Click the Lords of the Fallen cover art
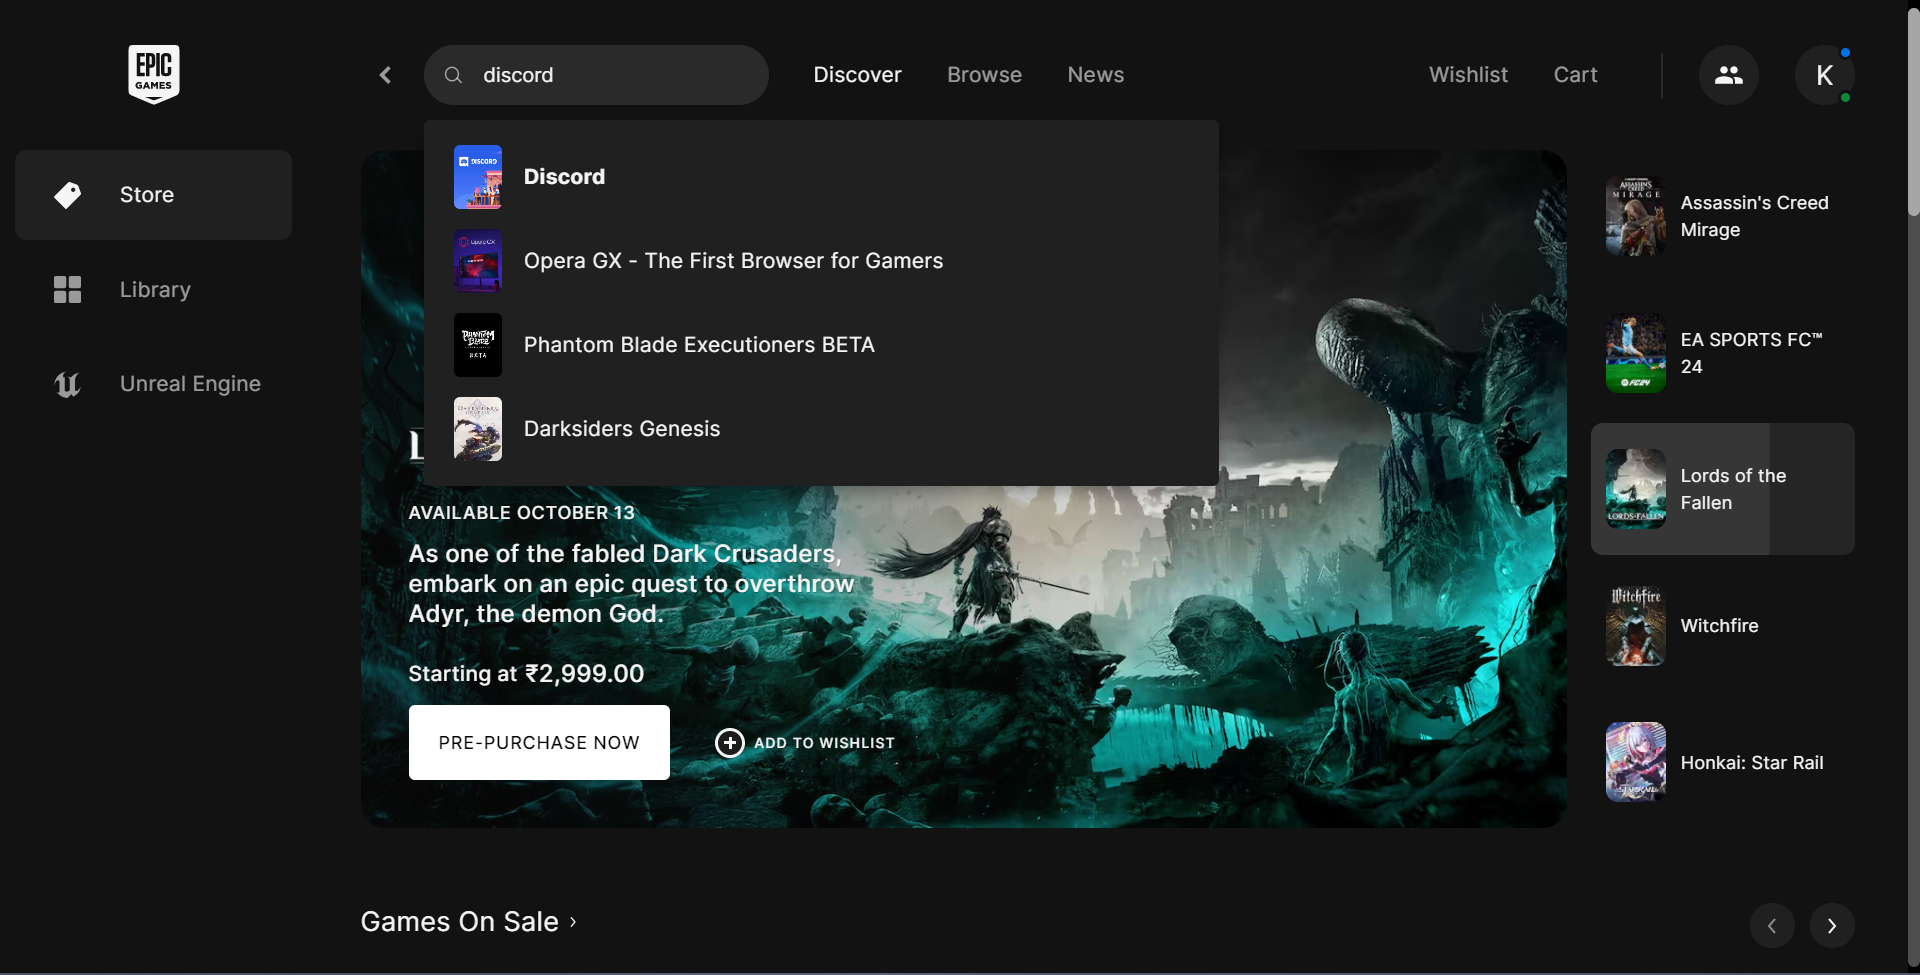This screenshot has height=975, width=1920. (1636, 489)
